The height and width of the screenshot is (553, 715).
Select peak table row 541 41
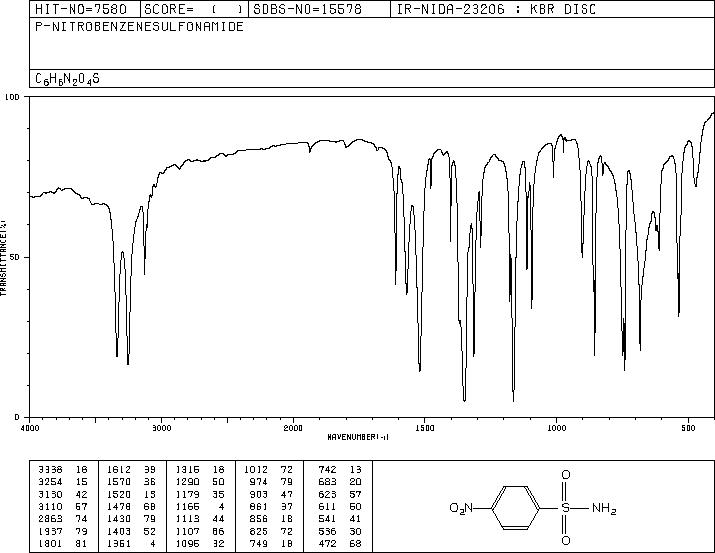(340, 519)
